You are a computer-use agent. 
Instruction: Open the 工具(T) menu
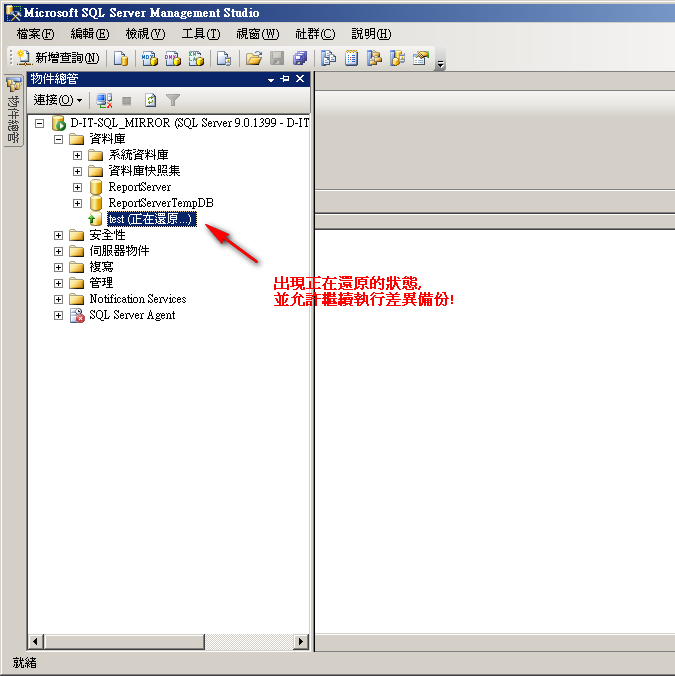coord(201,34)
